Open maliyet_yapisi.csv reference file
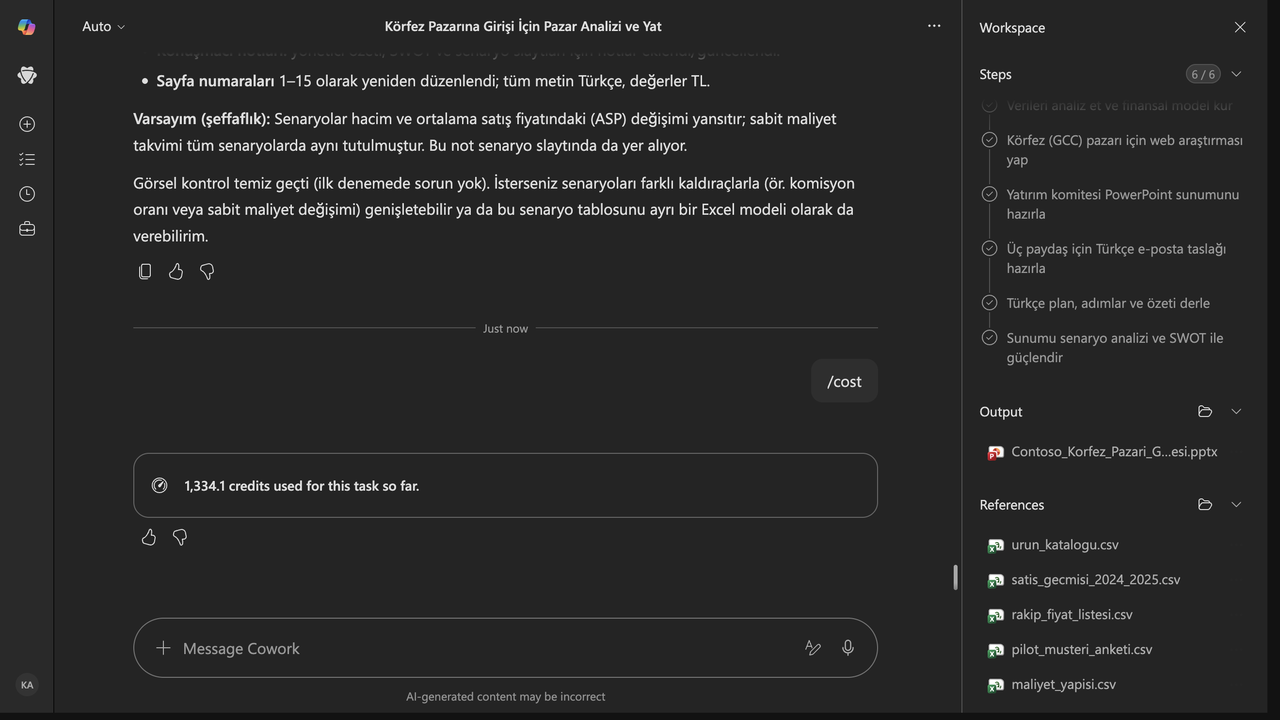The width and height of the screenshot is (1280, 720). tap(1052, 685)
